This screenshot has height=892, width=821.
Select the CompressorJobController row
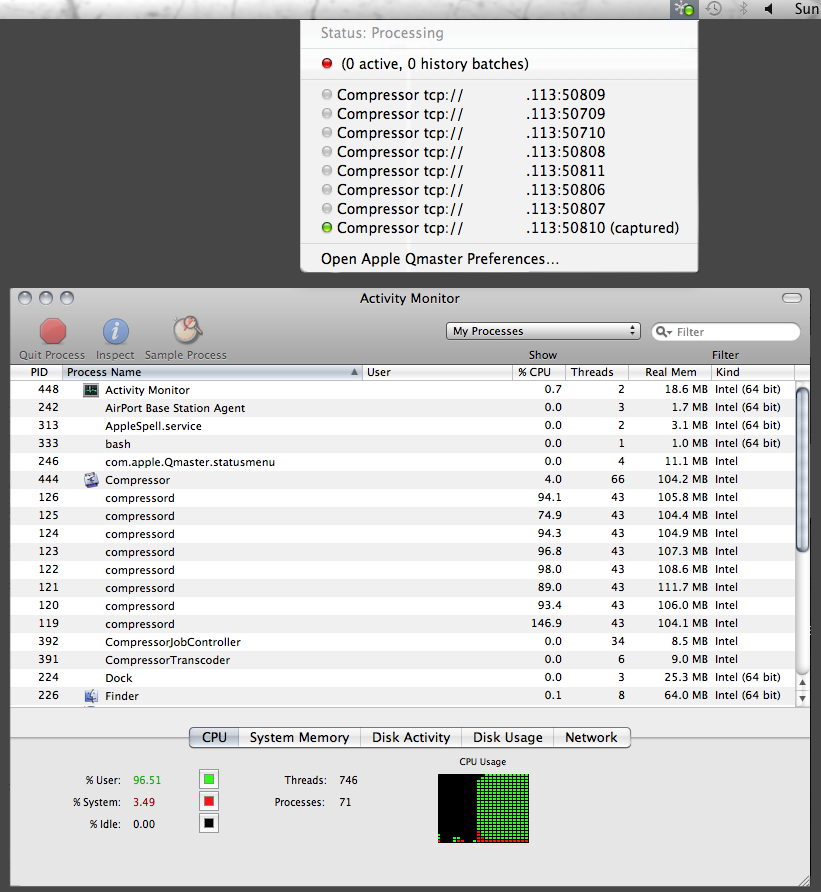click(x=402, y=642)
